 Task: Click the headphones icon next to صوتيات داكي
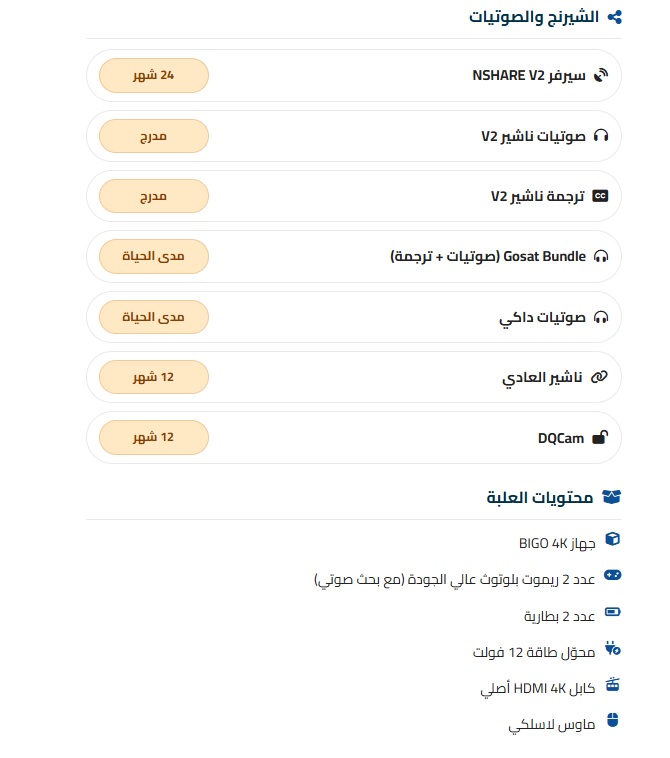[x=601, y=317]
